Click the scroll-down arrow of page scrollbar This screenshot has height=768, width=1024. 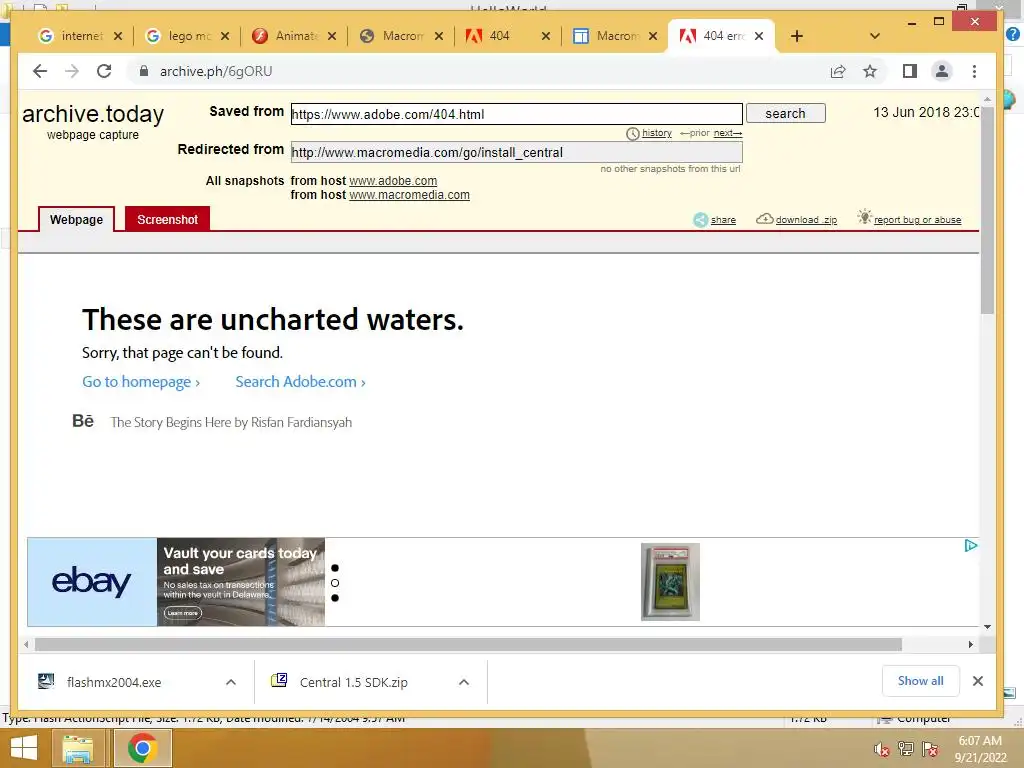click(987, 627)
